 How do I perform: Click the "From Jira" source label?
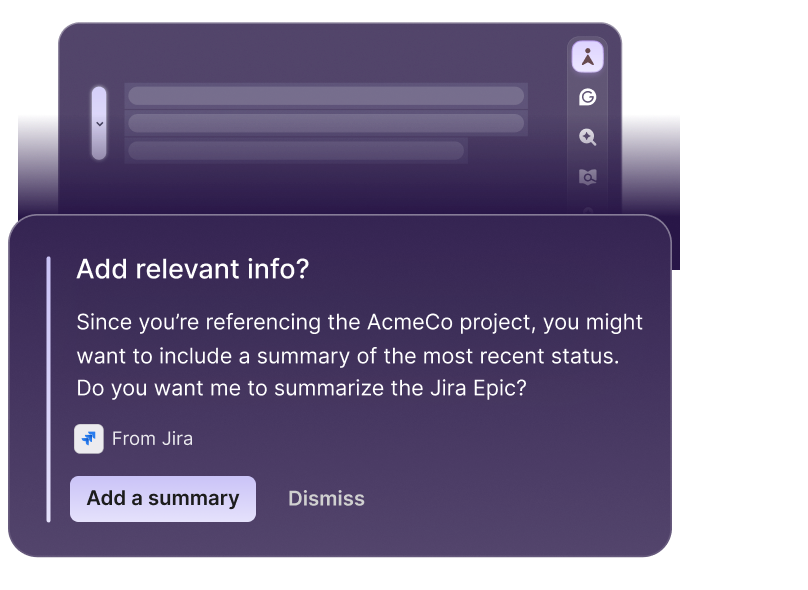click(x=150, y=438)
